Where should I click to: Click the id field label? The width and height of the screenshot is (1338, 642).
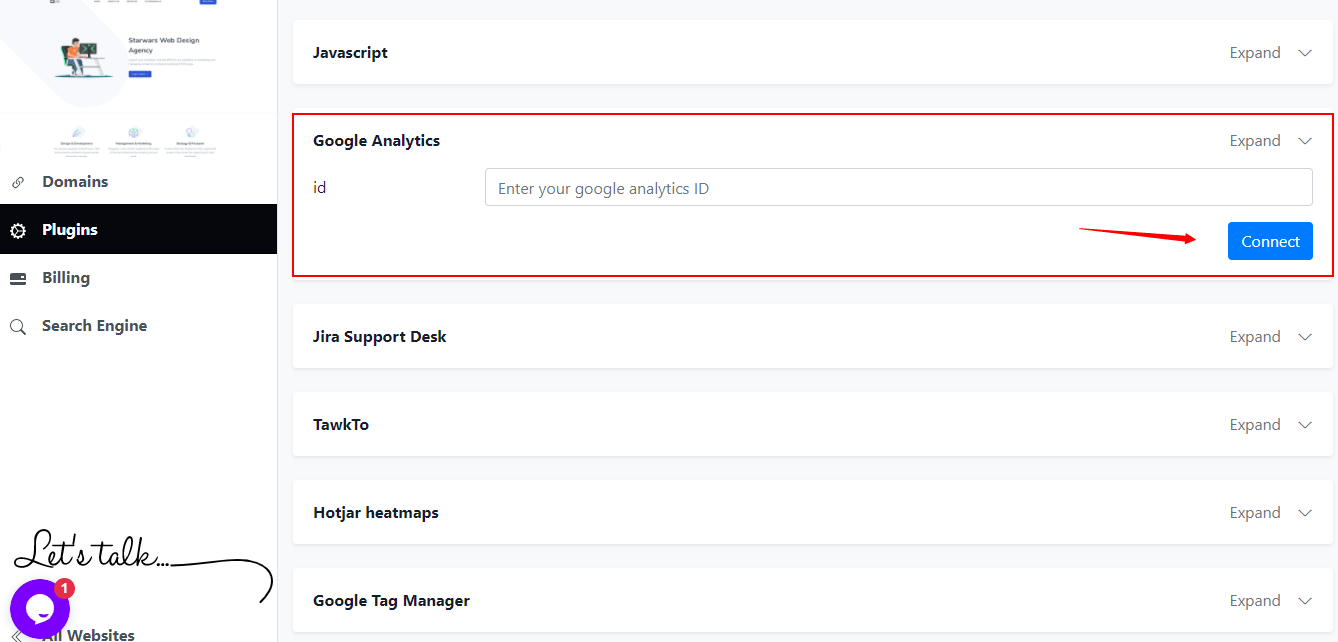(320, 187)
